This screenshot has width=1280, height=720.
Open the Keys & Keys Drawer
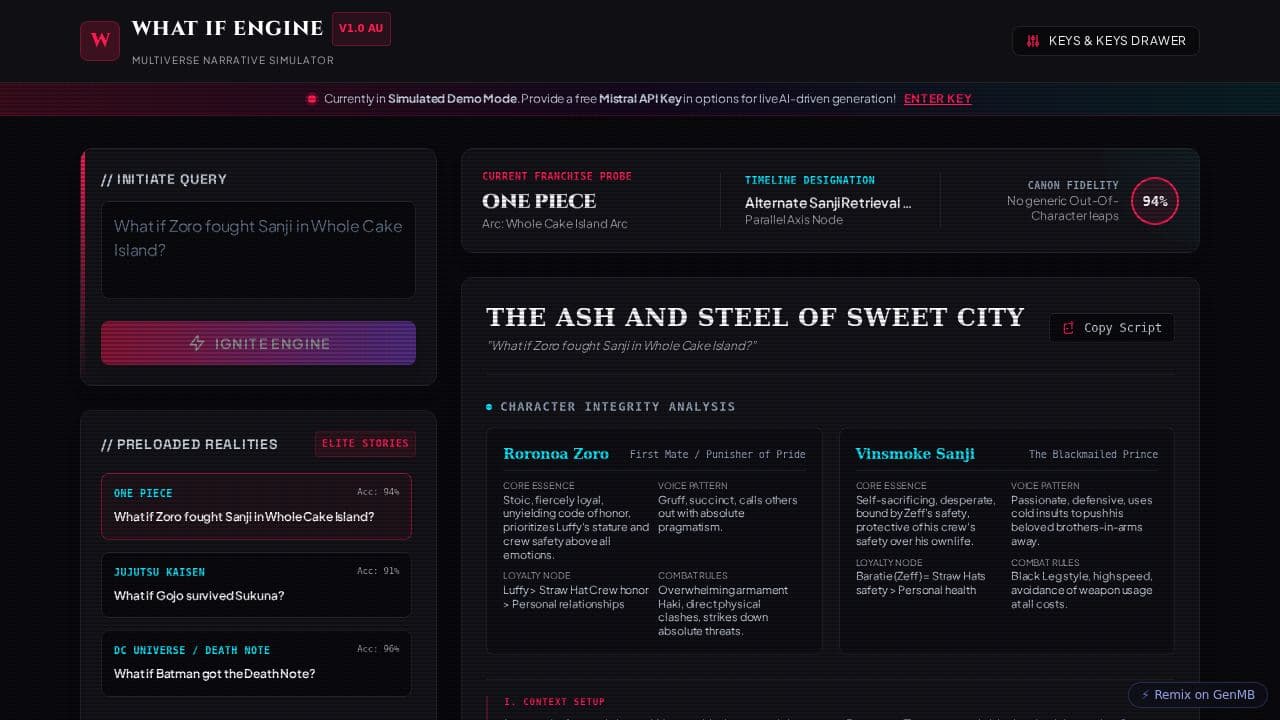click(x=1106, y=41)
